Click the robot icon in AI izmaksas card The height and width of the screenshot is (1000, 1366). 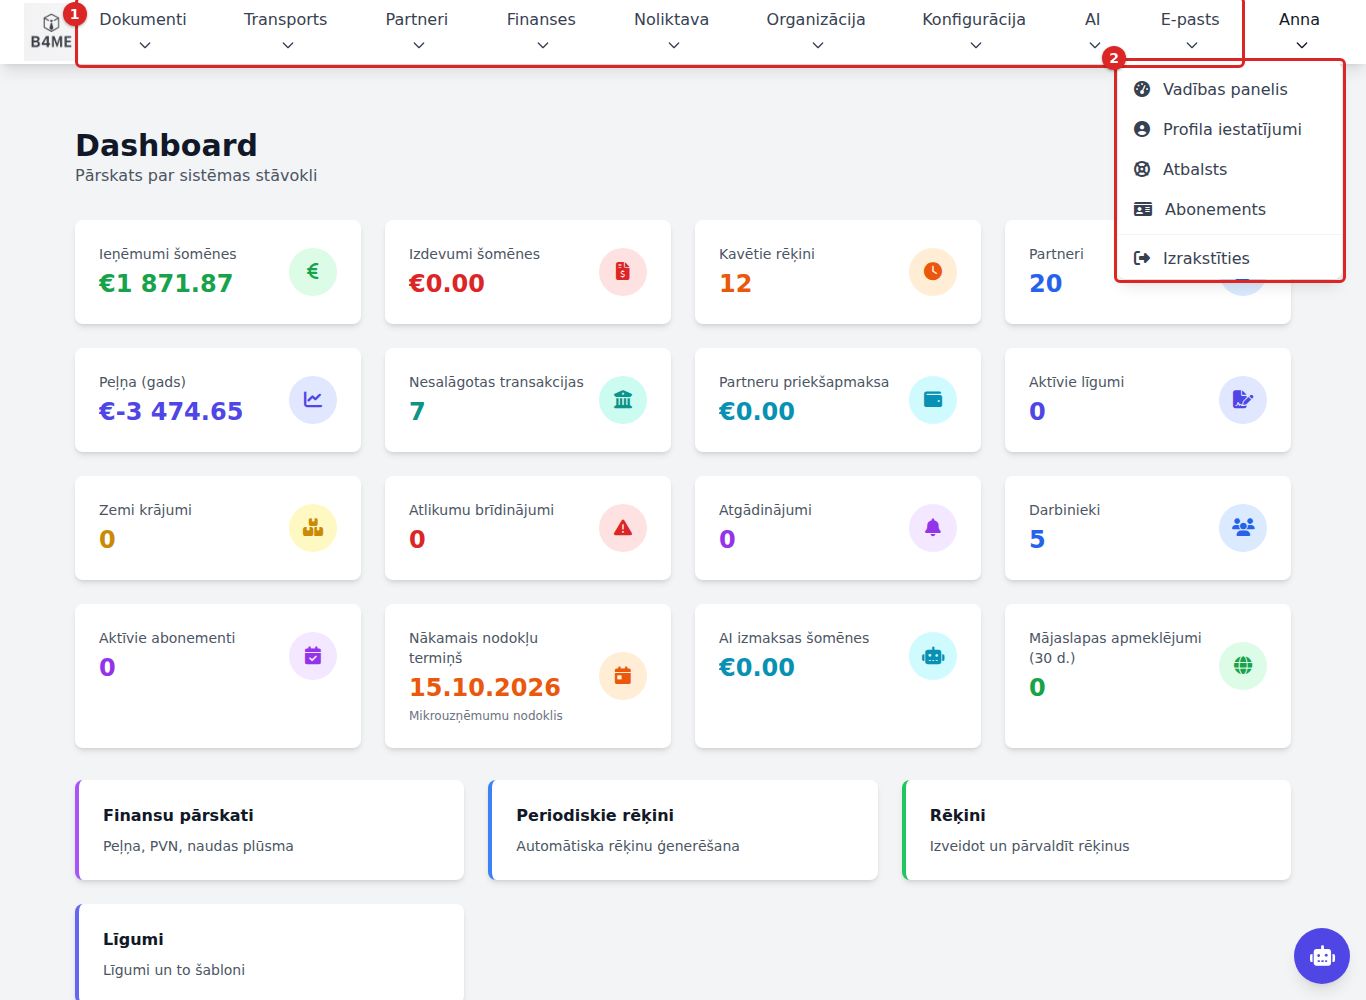point(933,655)
